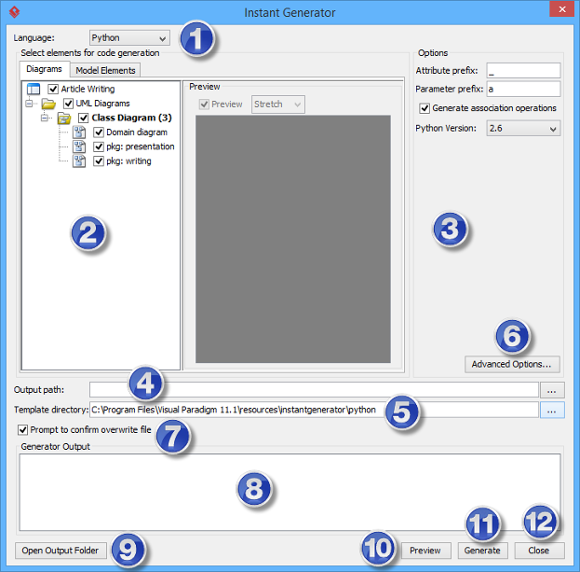The height and width of the screenshot is (572, 580).
Task: Click the Generate button
Action: click(x=482, y=550)
